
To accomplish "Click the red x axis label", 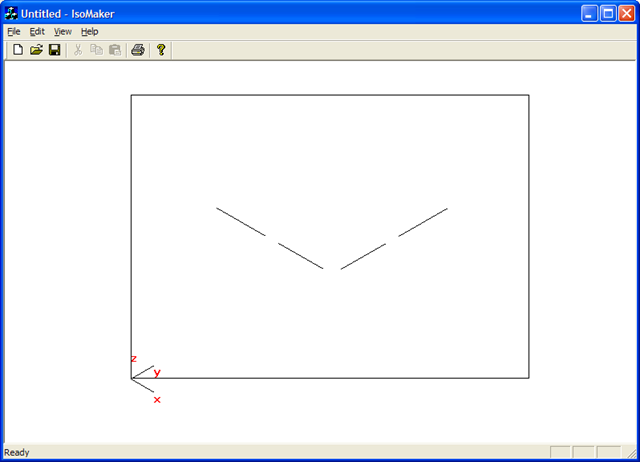I will point(157,400).
